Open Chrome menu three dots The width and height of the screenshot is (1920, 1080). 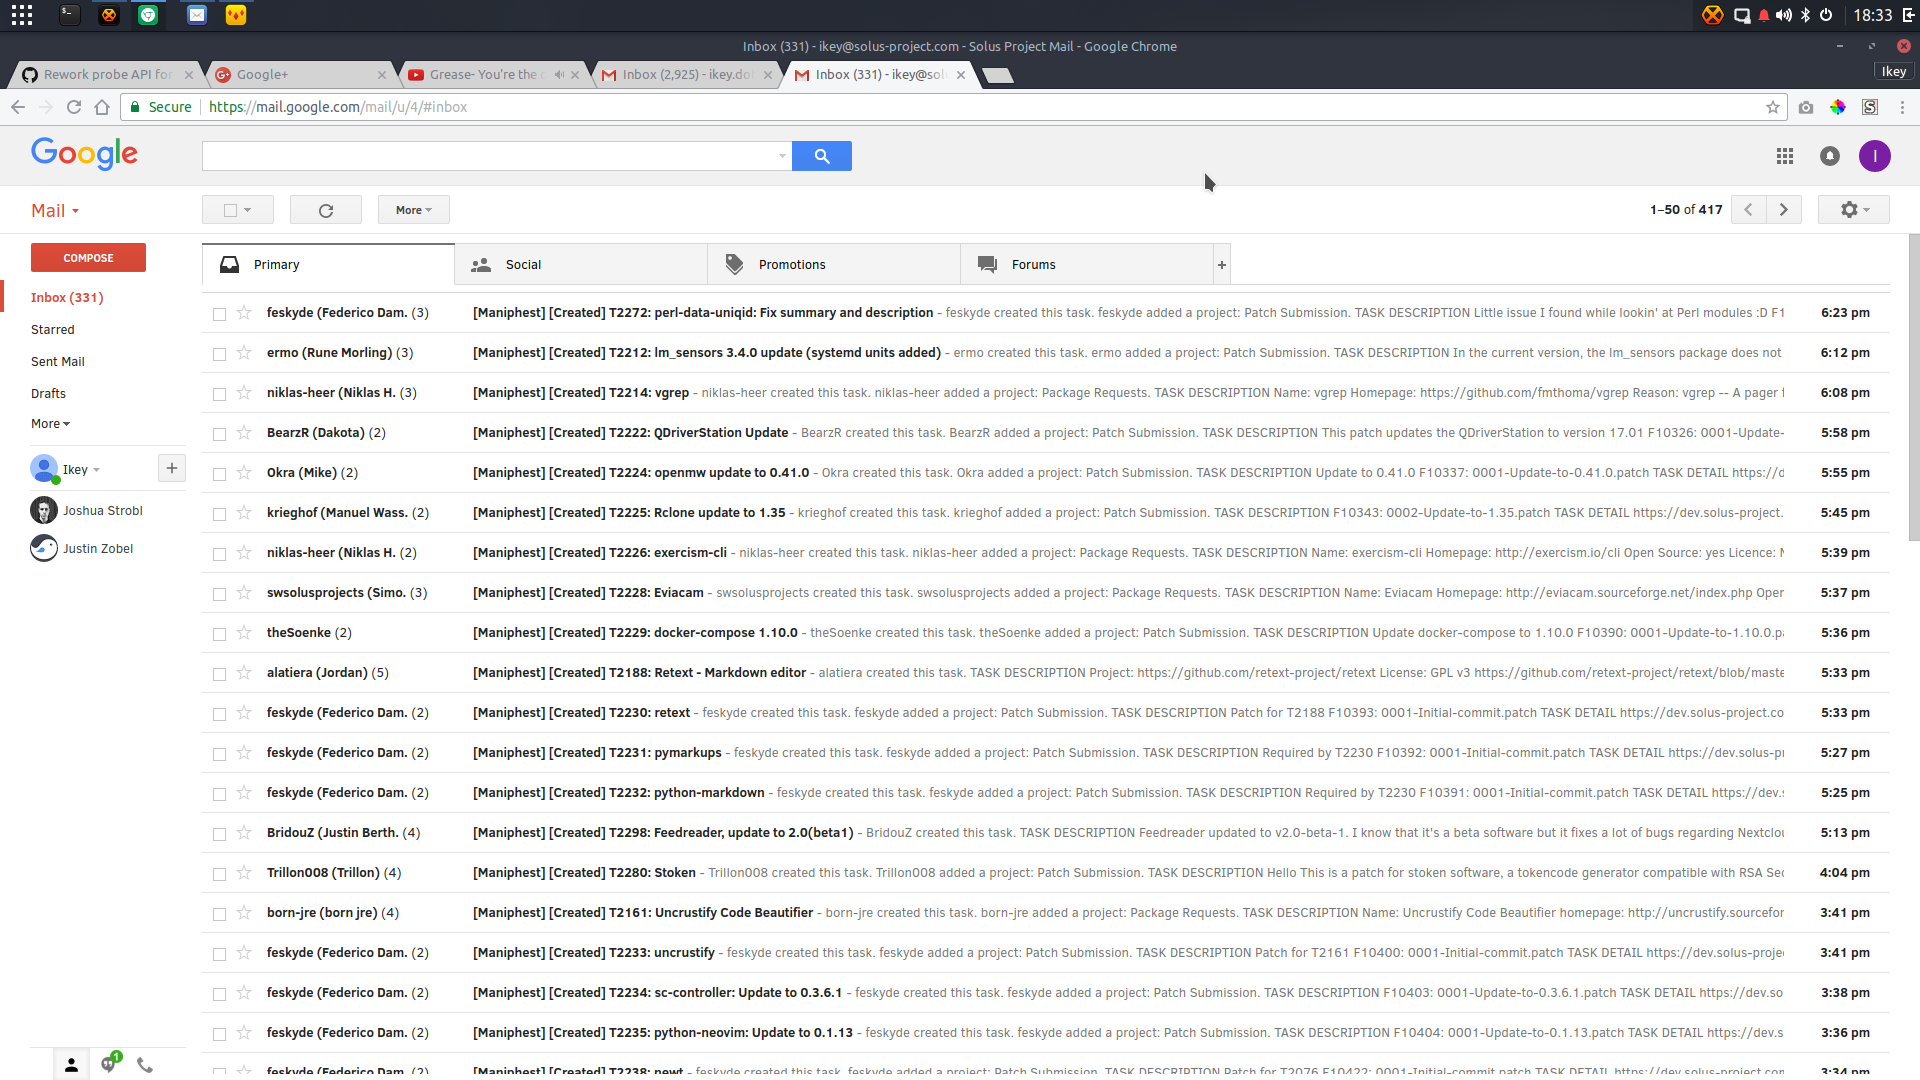point(1902,107)
